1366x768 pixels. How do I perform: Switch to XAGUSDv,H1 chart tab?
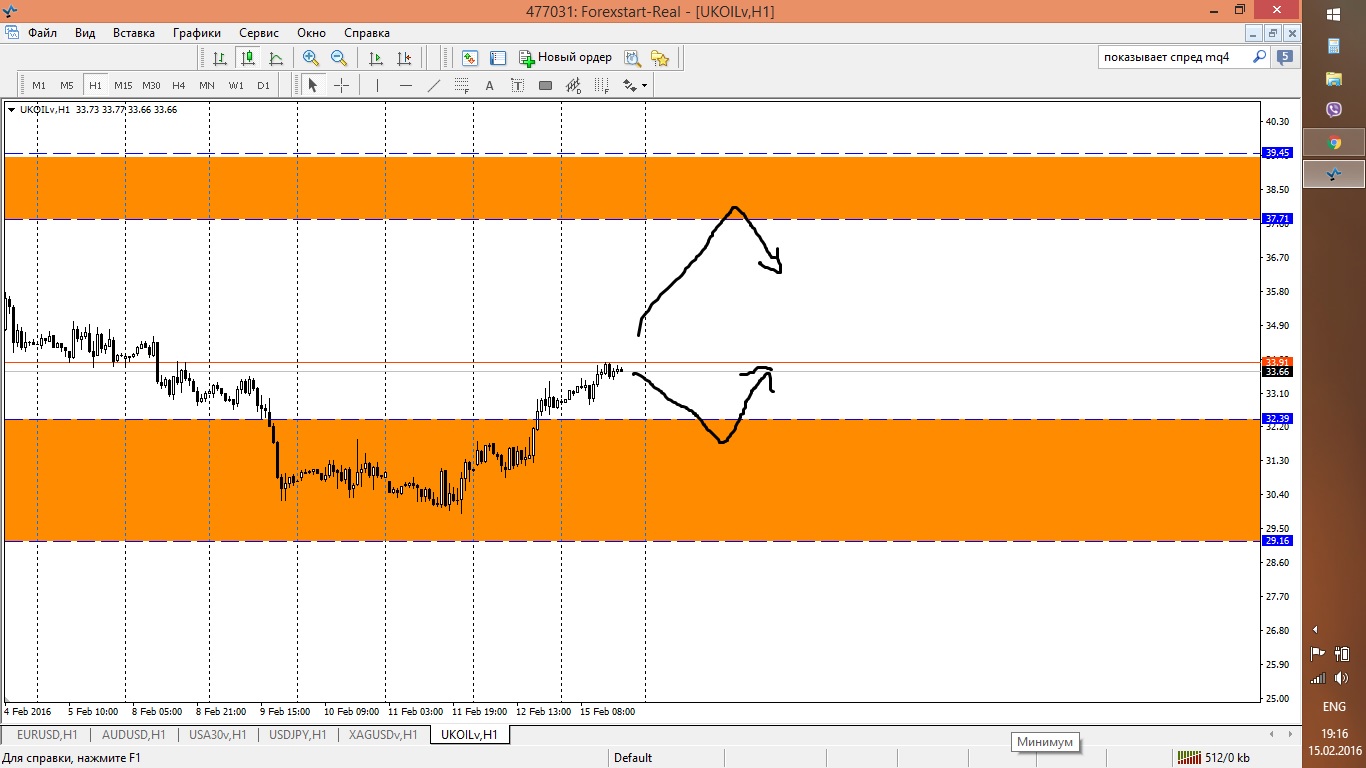[382, 735]
